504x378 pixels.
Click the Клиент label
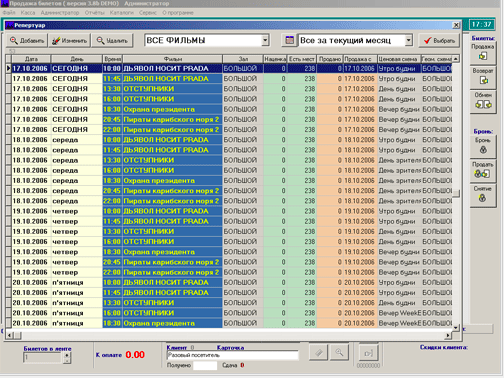coord(177,348)
